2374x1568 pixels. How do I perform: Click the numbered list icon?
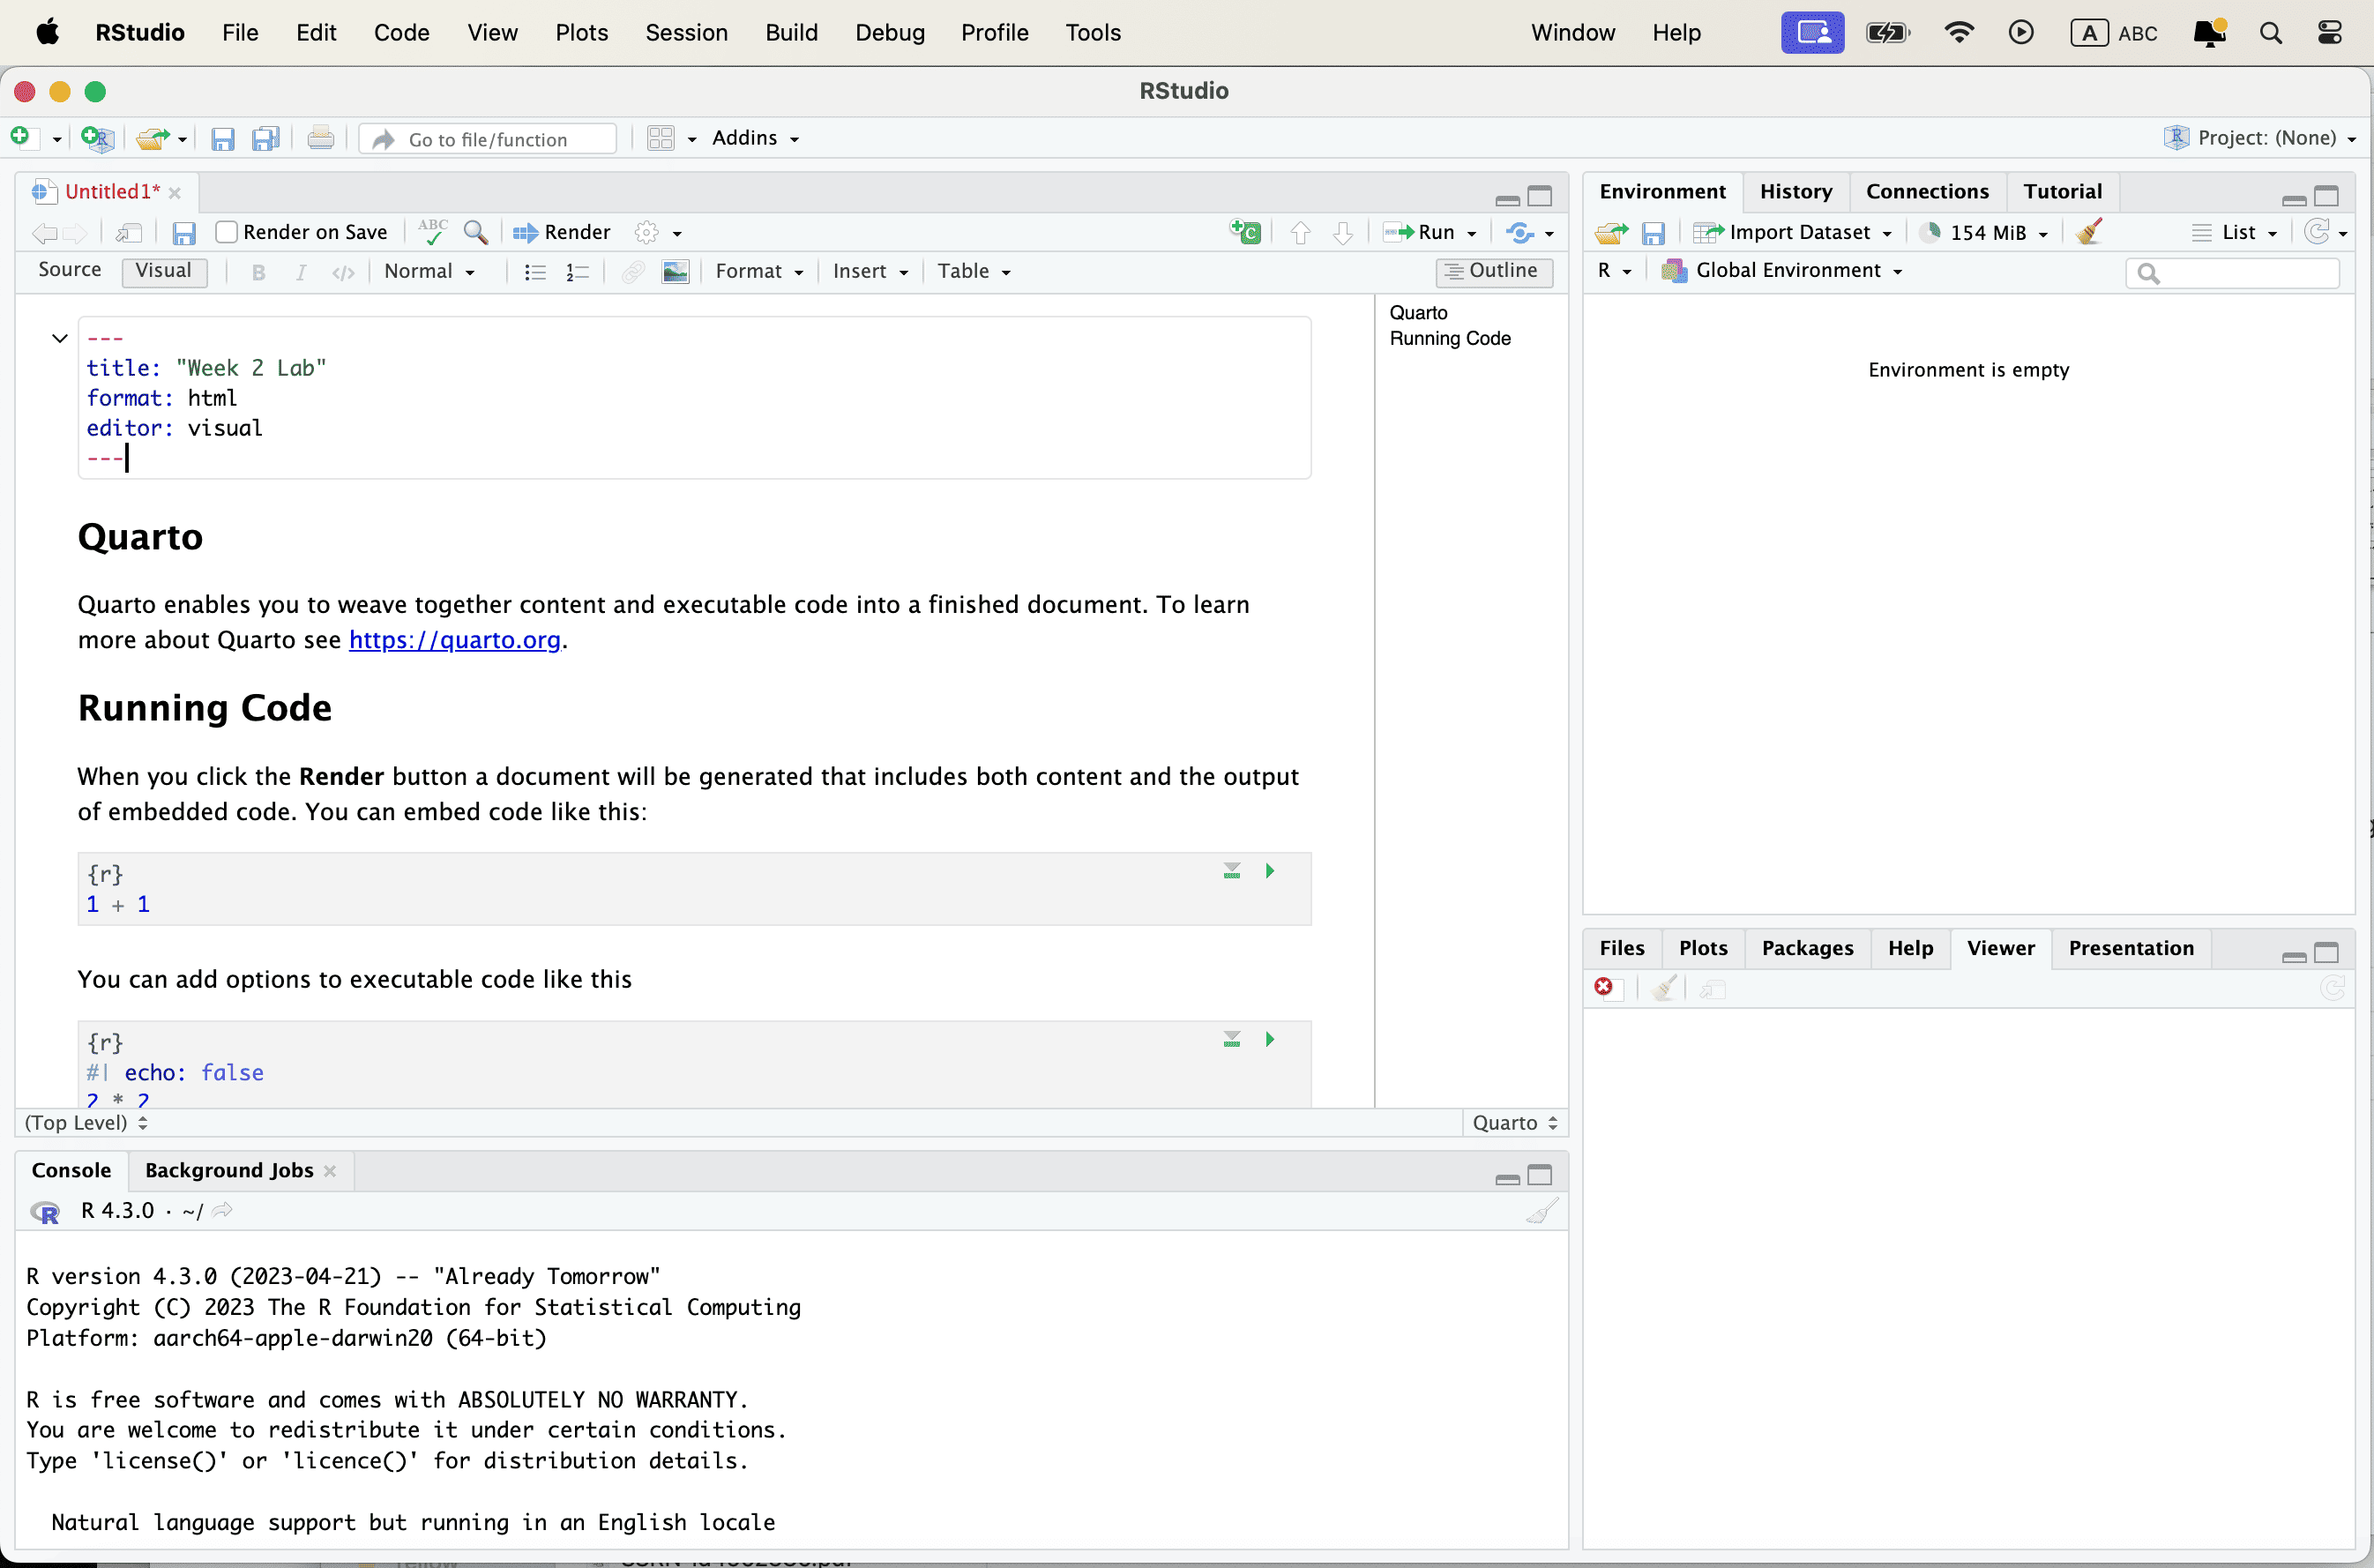tap(577, 272)
